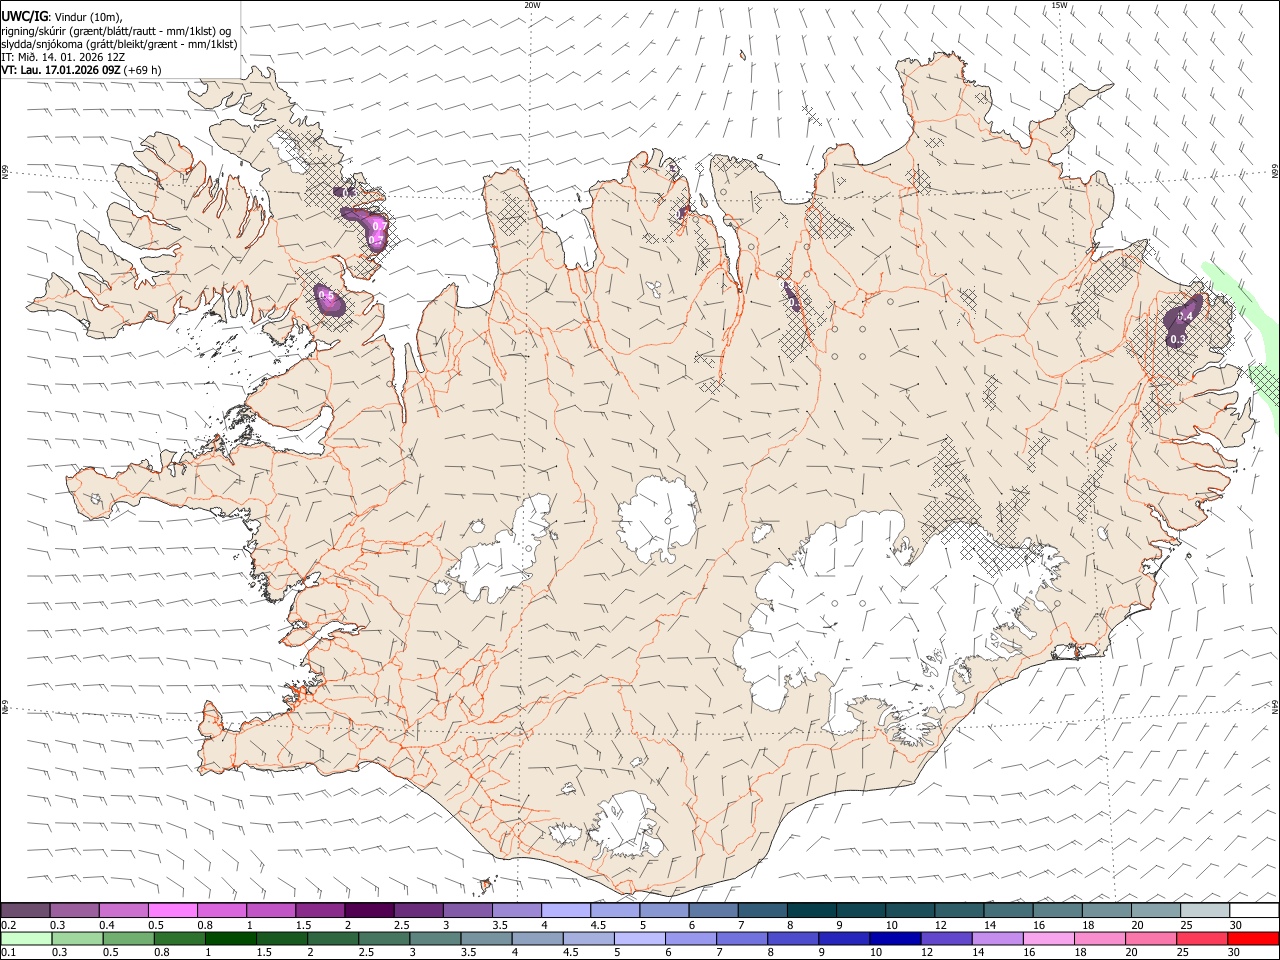The width and height of the screenshot is (1280, 960).
Task: Click the '20W' longitude label
Action: coord(532,5)
